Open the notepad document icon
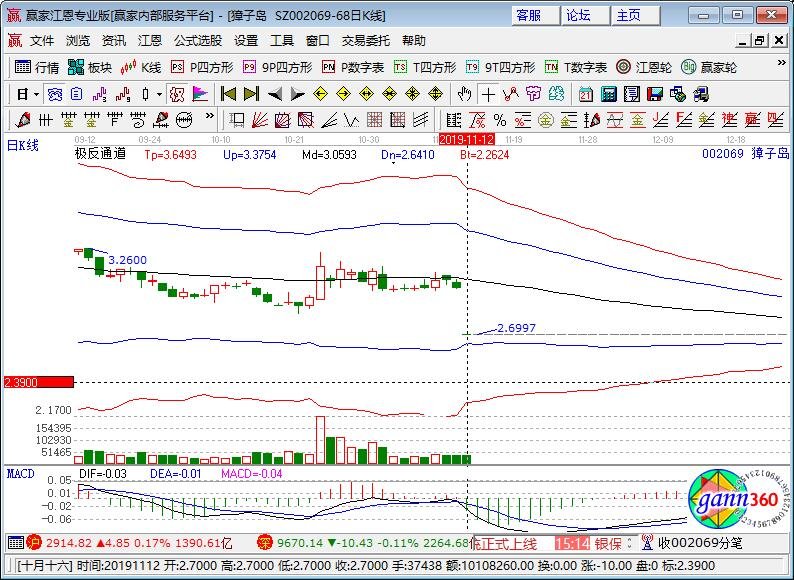This screenshot has width=794, height=580. coord(631,94)
